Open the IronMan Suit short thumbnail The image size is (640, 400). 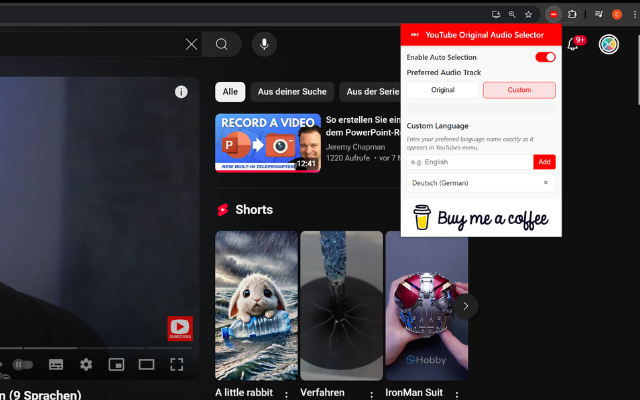tap(427, 306)
